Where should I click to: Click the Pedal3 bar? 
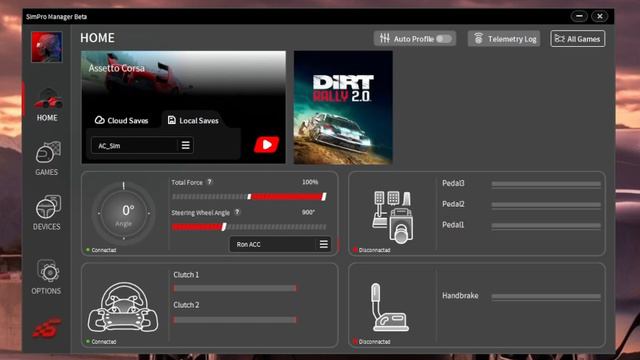point(546,184)
